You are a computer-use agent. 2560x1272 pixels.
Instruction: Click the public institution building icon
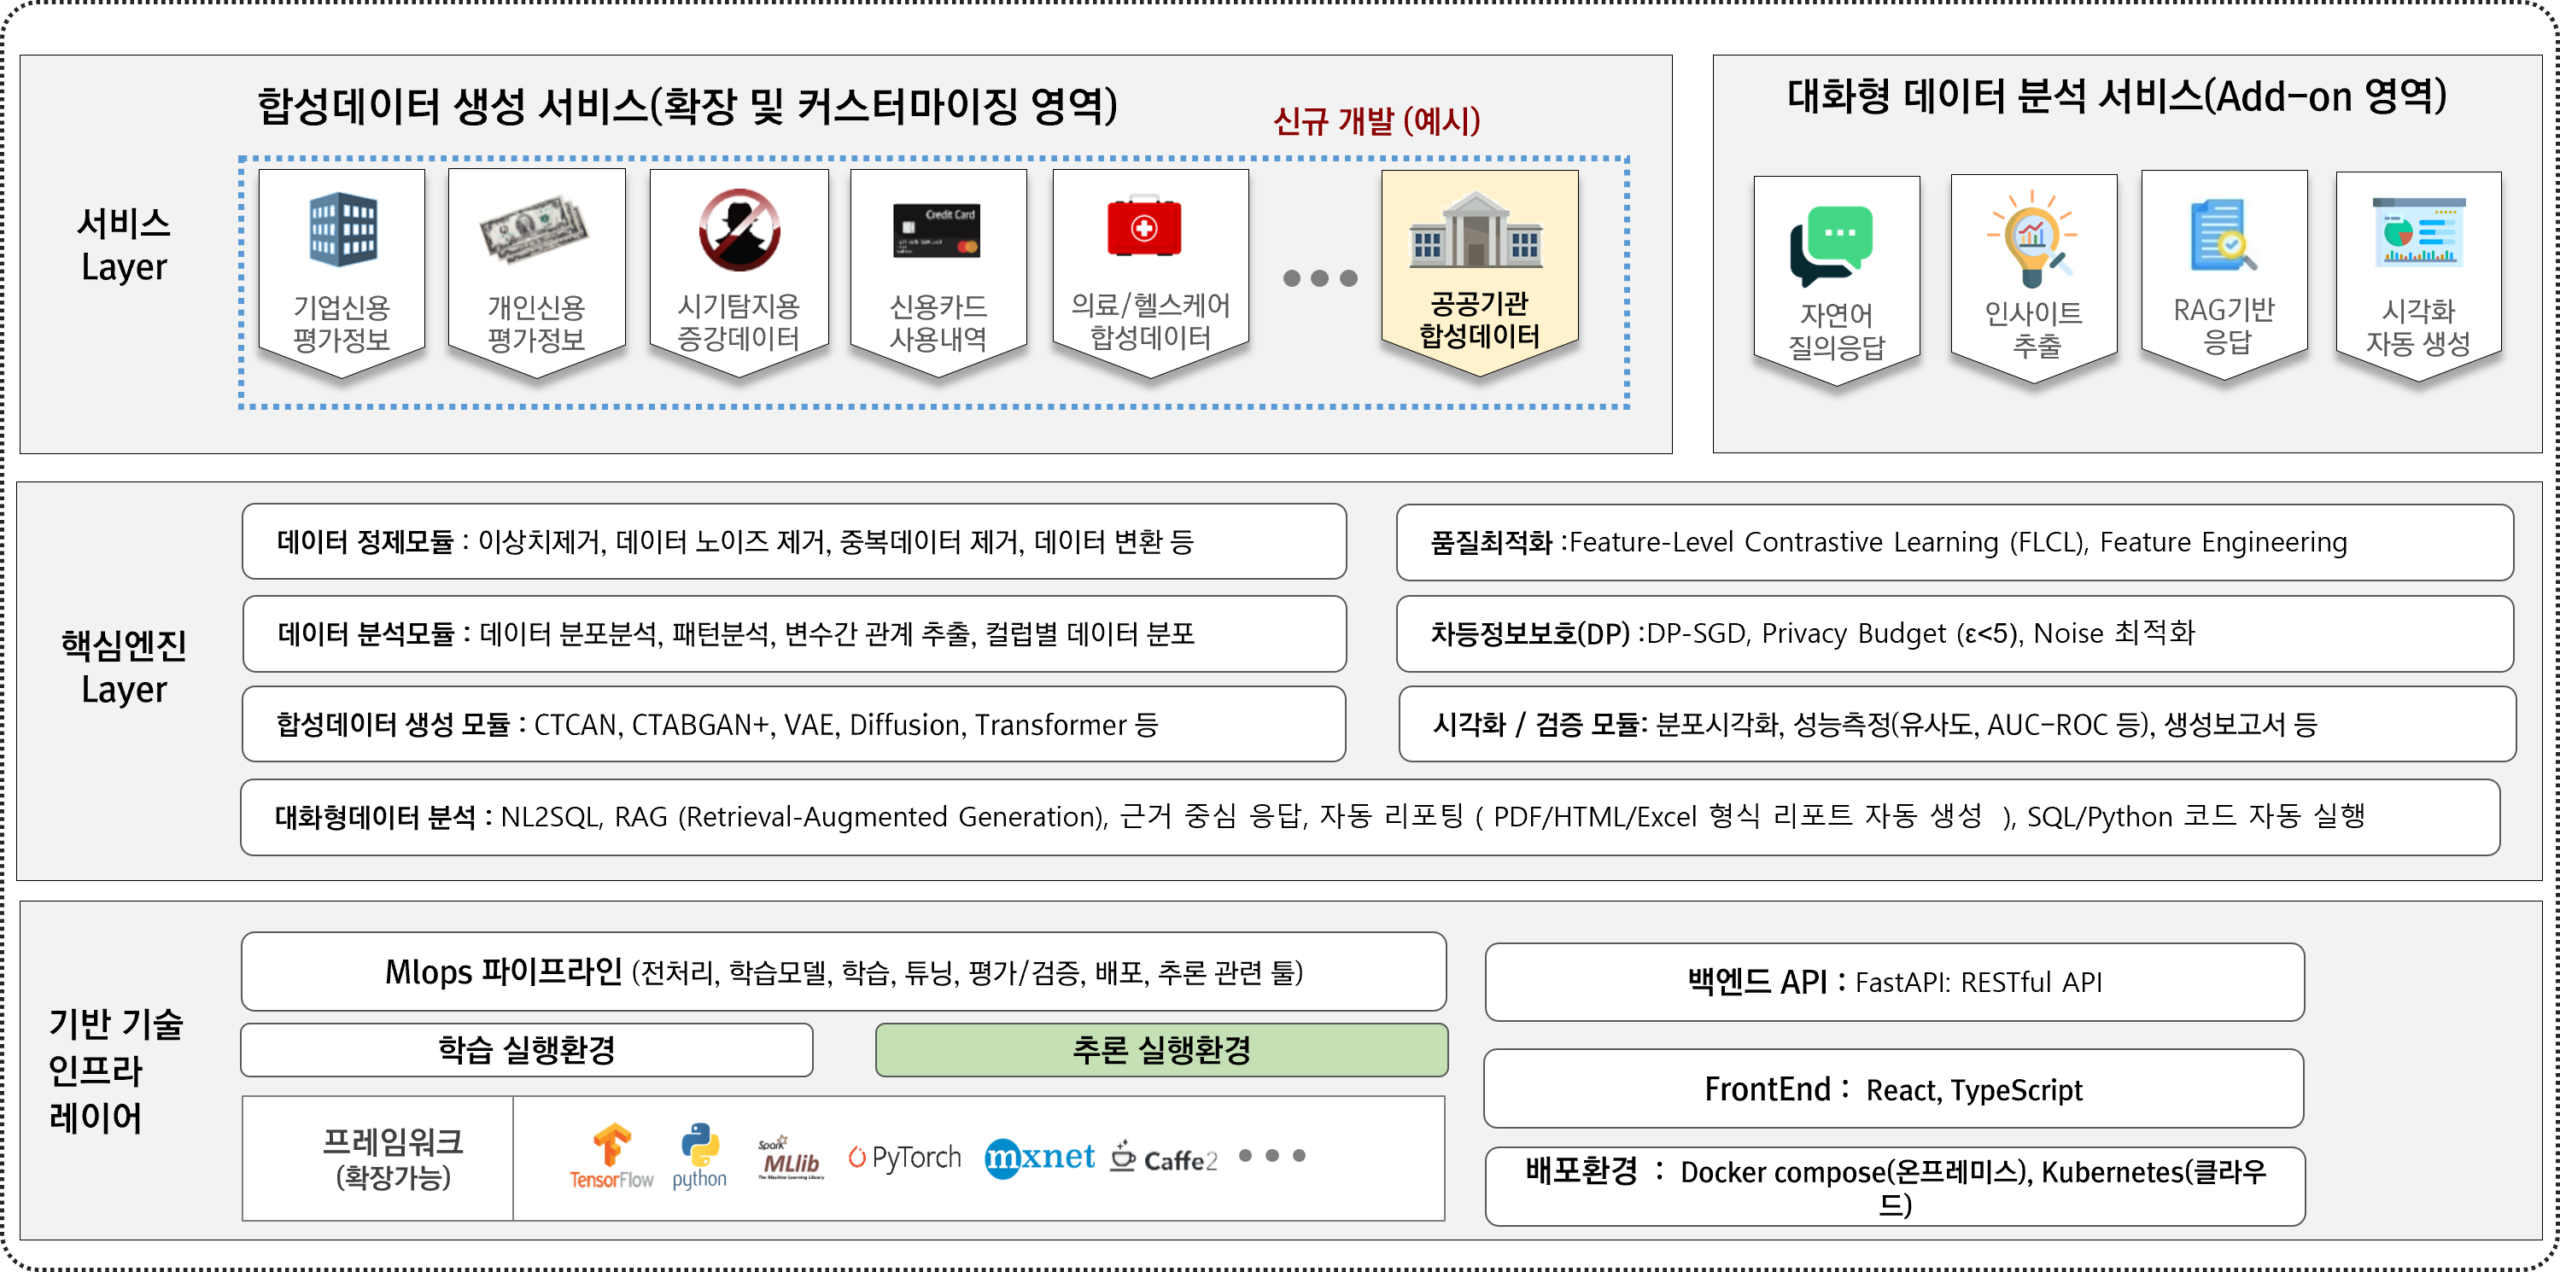[1477, 231]
